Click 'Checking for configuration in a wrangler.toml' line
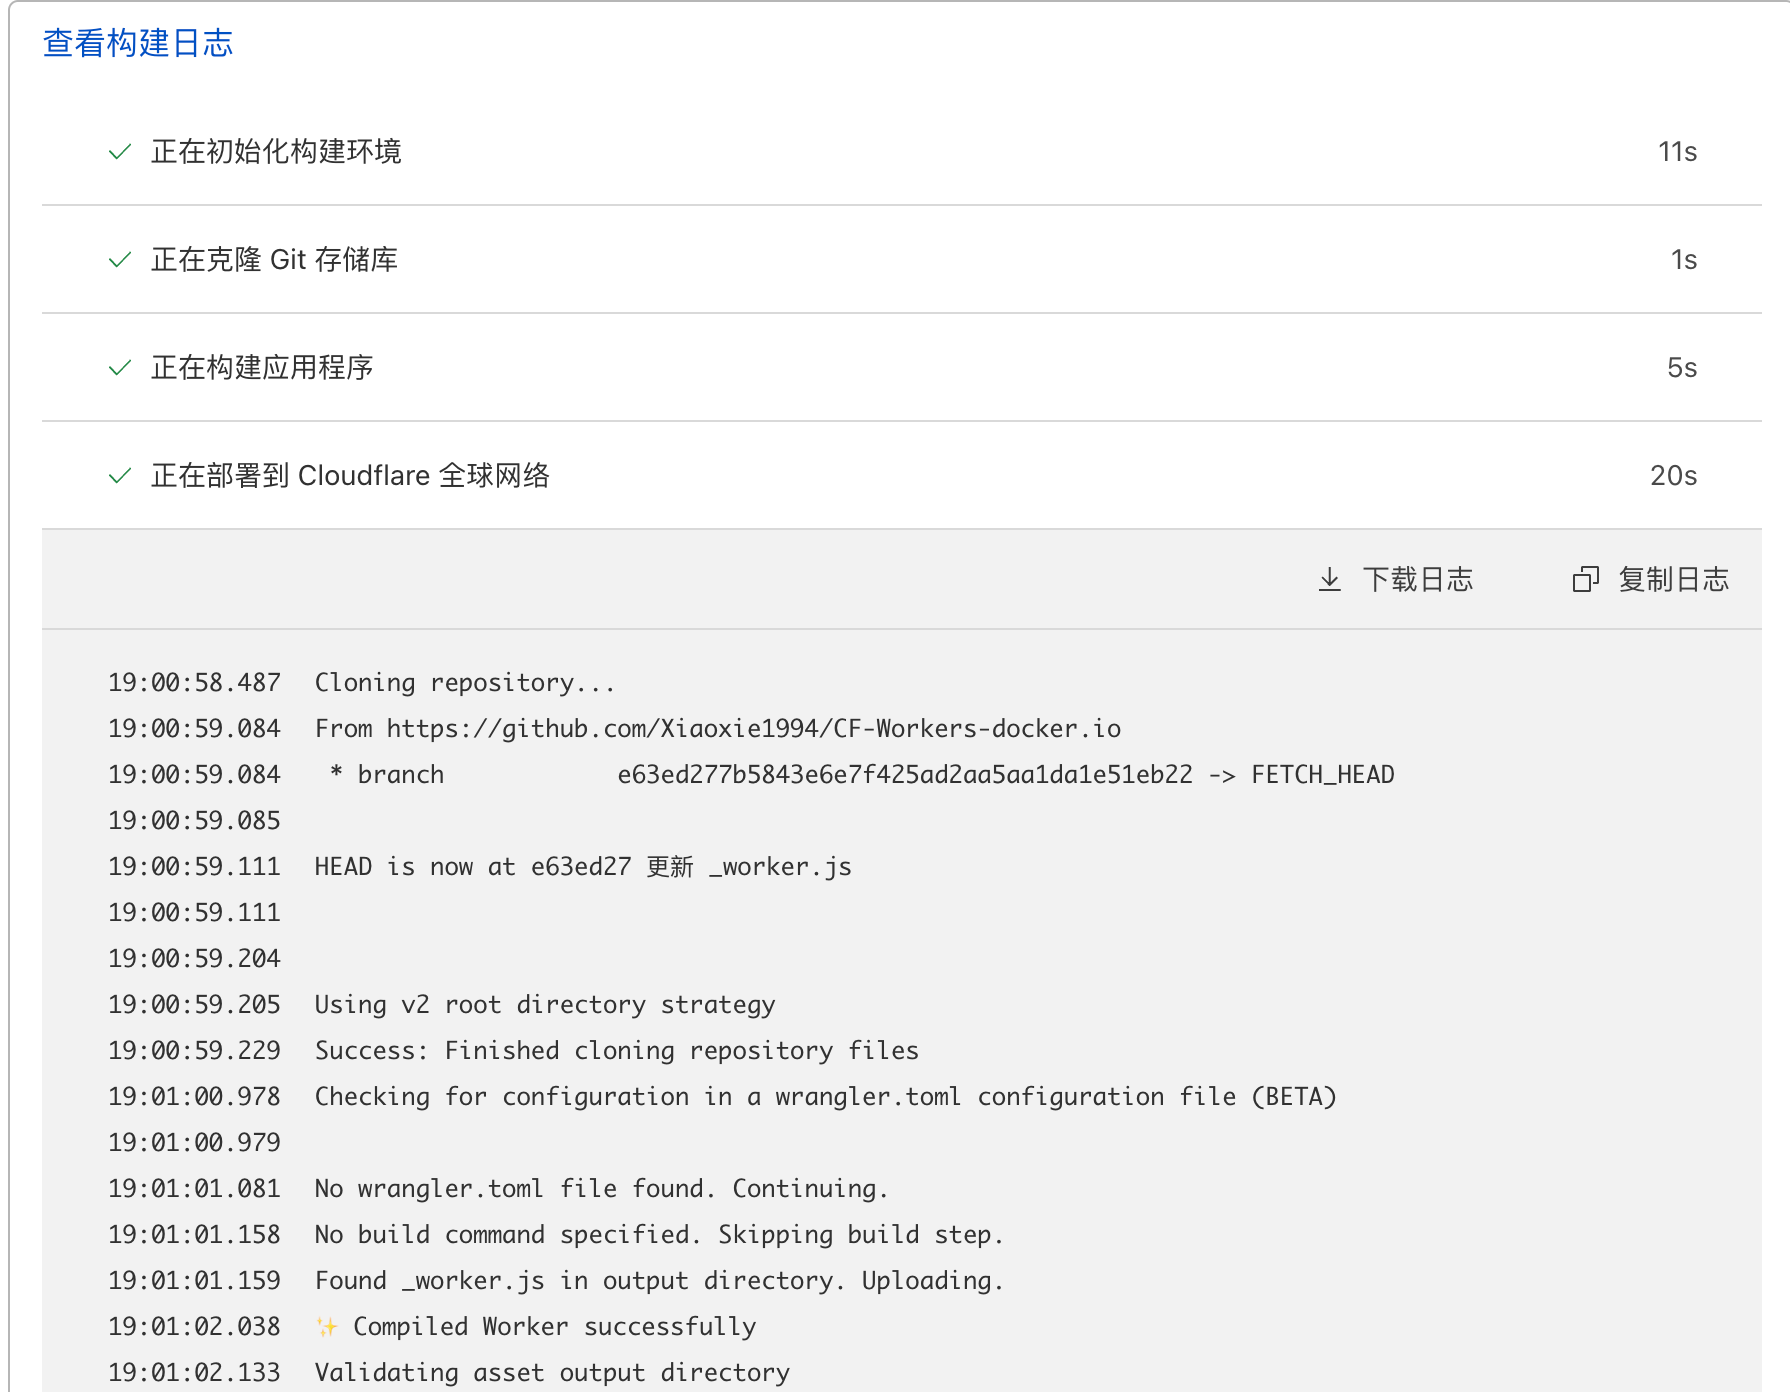The width and height of the screenshot is (1790, 1392). point(826,1097)
